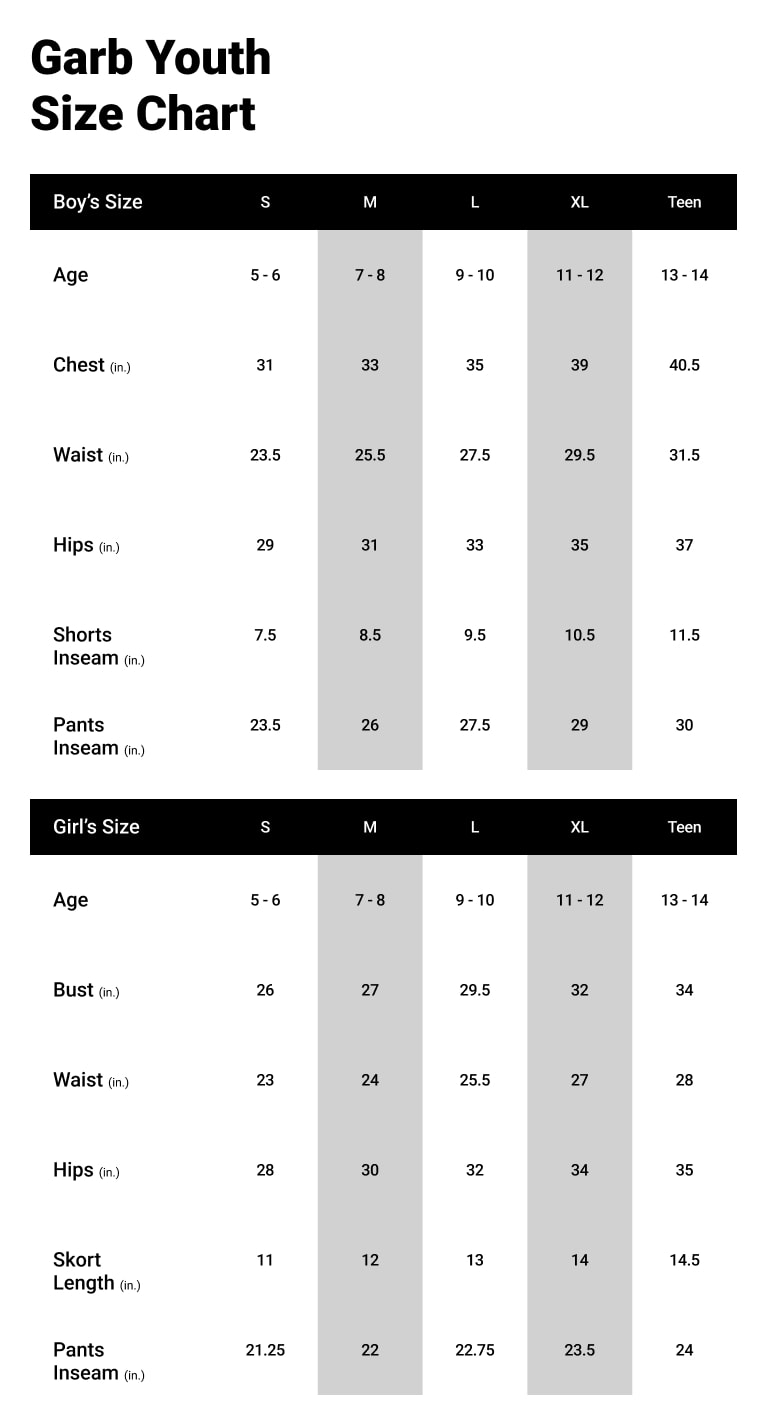
Task: Select the girl's Teen skort length value 14.5
Action: pyautogui.click(x=684, y=1260)
